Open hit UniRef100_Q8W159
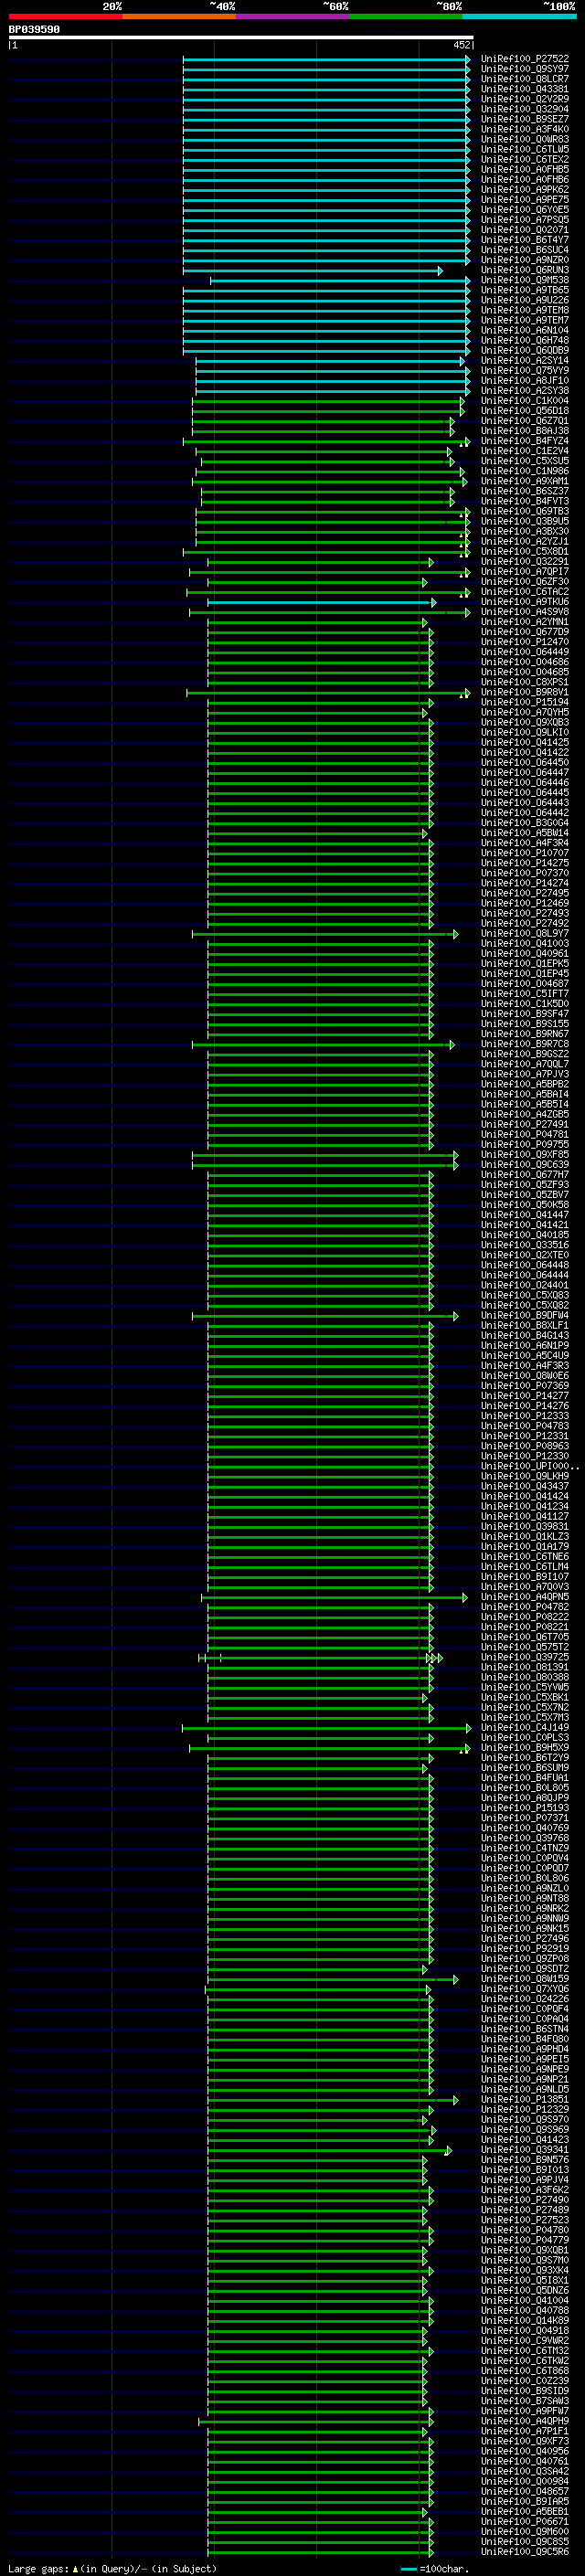This screenshot has height=2576, width=585. 524,1979
